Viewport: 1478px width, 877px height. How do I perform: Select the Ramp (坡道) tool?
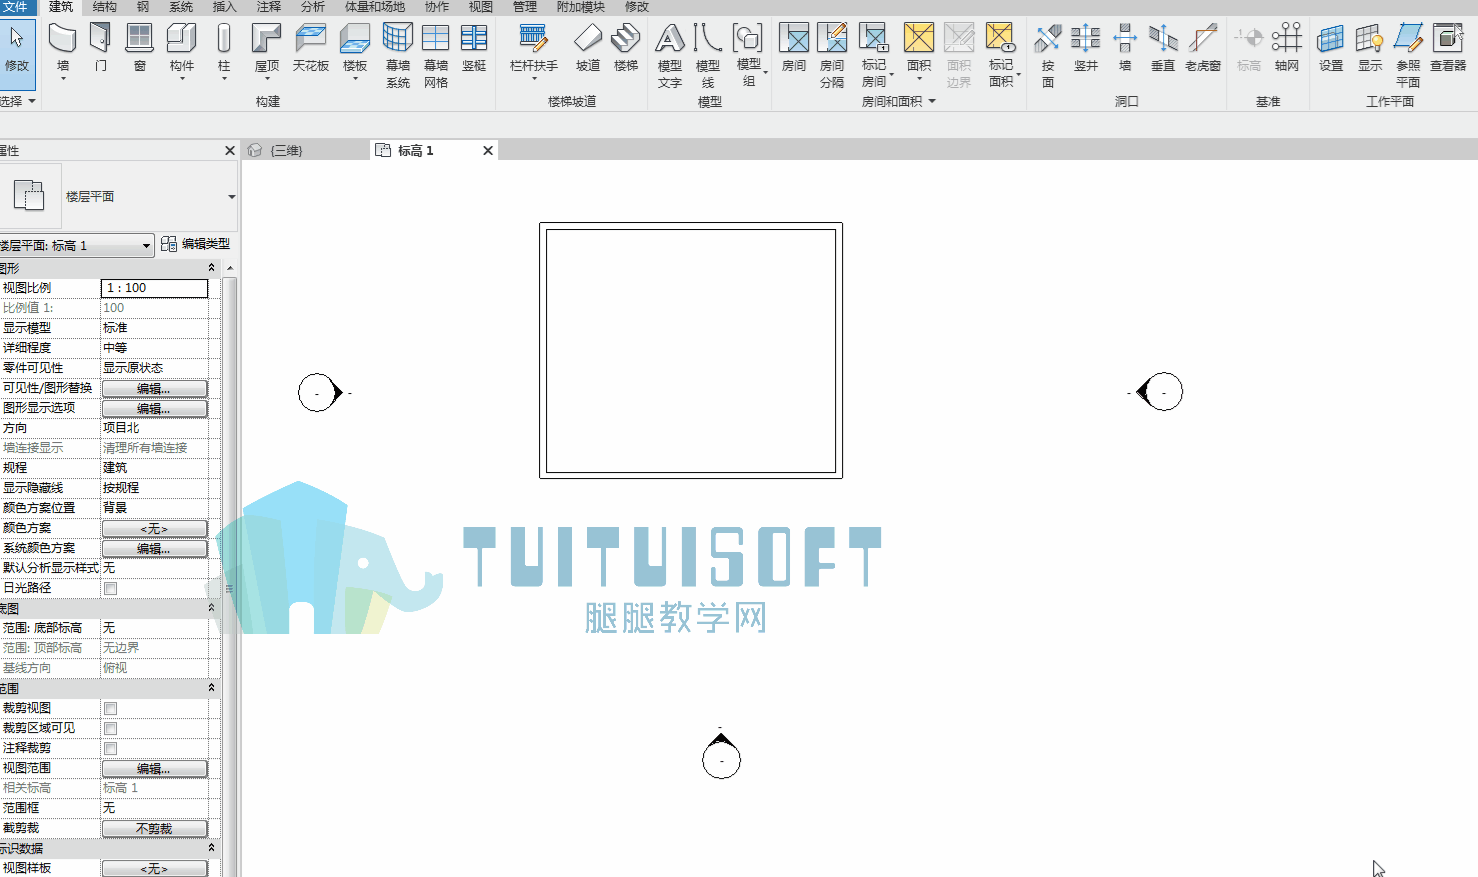pyautogui.click(x=588, y=49)
